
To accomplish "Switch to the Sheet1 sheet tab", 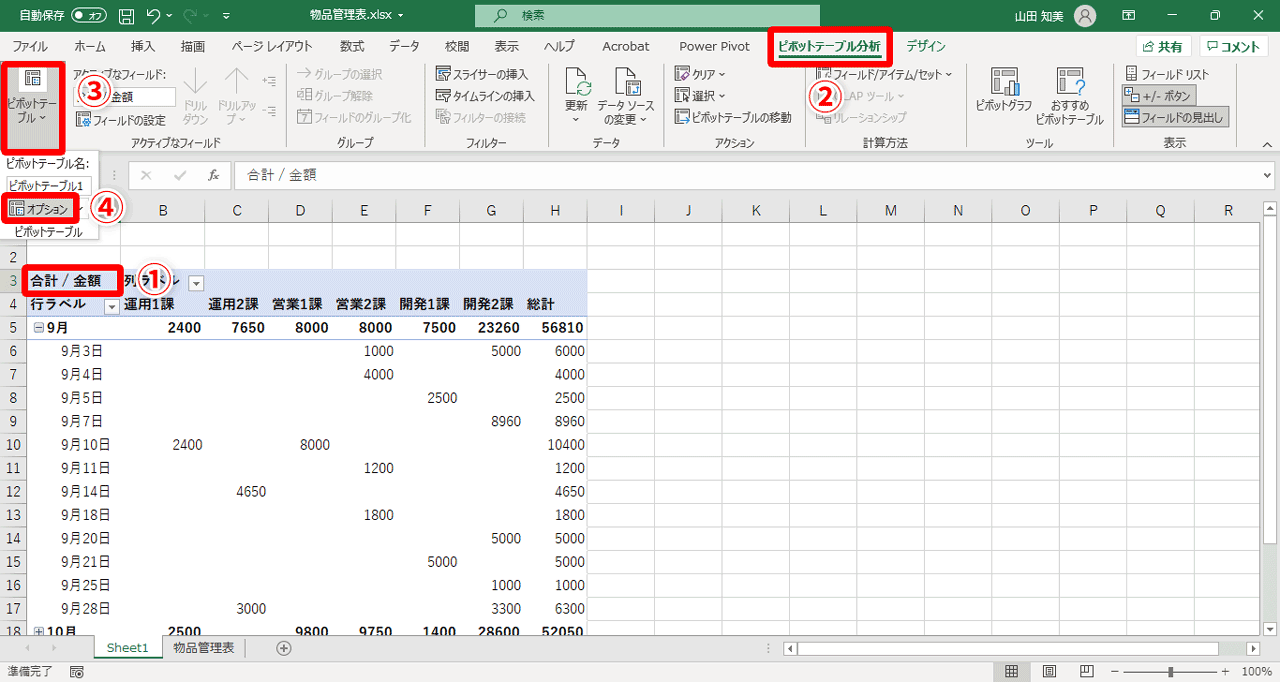I will pyautogui.click(x=127, y=648).
